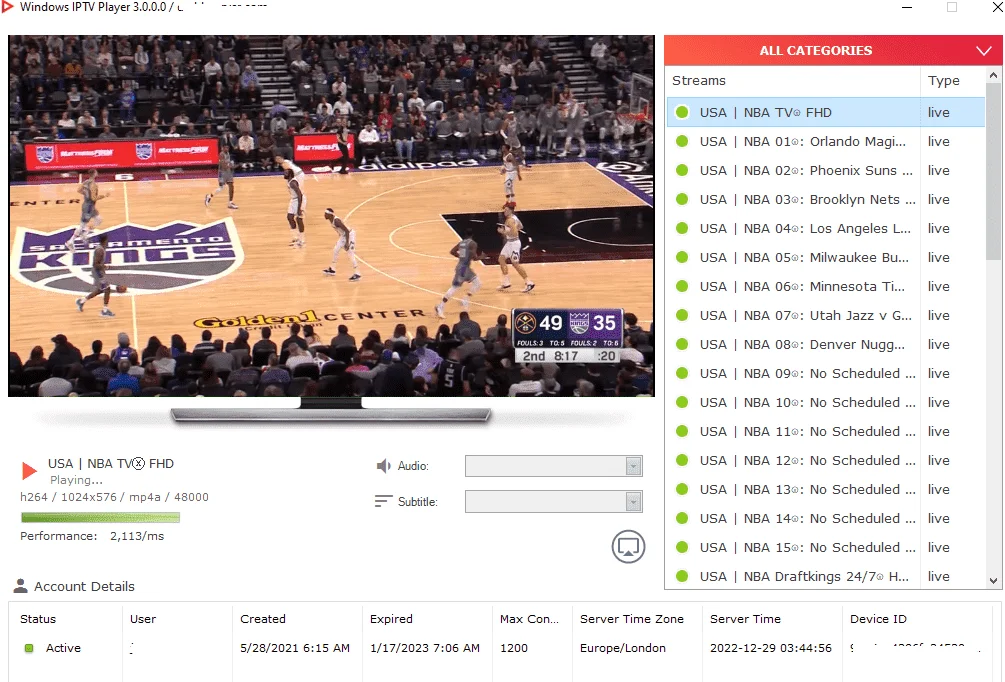This screenshot has width=1005, height=682.
Task: Click green dot beside NBA 14 stream
Action: click(682, 518)
